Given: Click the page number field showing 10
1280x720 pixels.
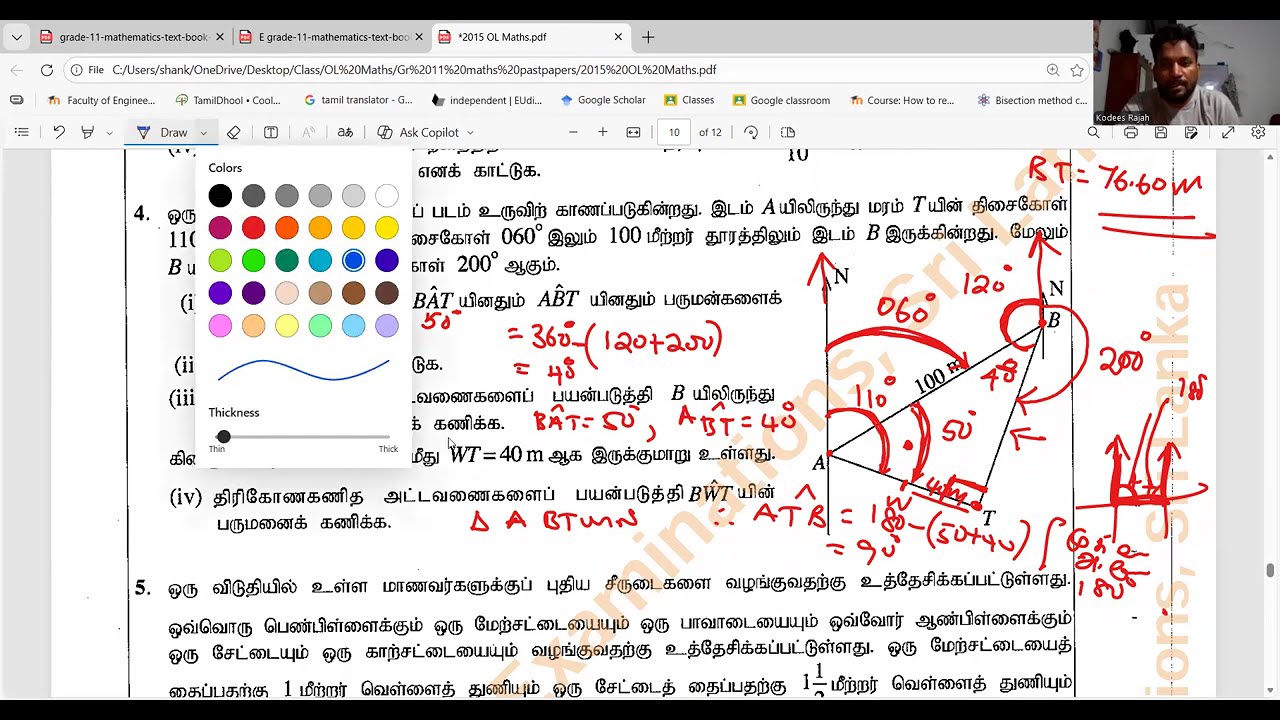Looking at the screenshot, I should click(x=674, y=132).
